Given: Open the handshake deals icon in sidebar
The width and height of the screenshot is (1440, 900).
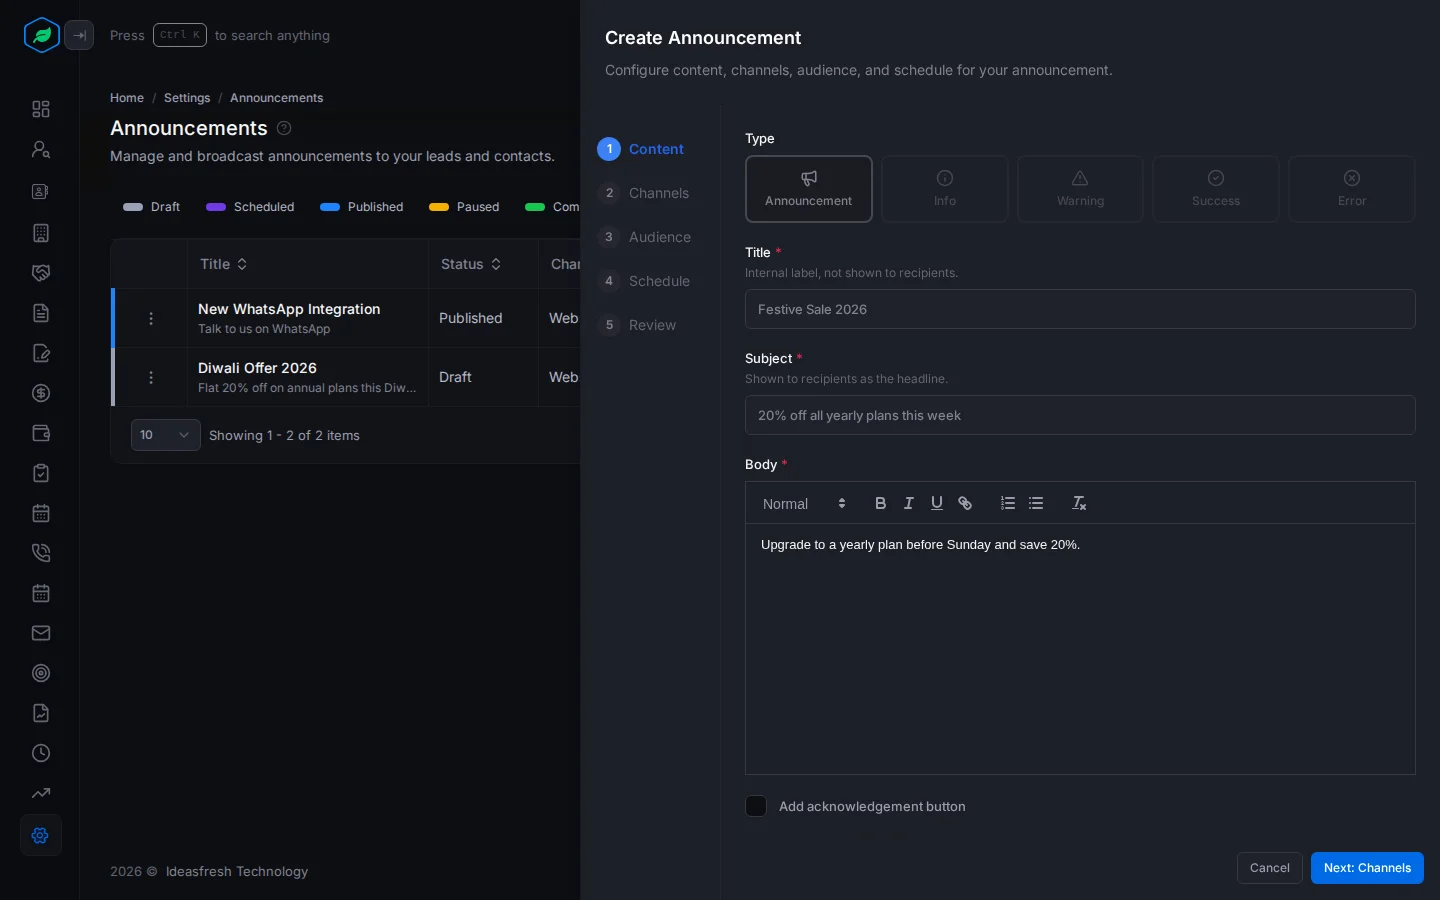Looking at the screenshot, I should click(41, 273).
